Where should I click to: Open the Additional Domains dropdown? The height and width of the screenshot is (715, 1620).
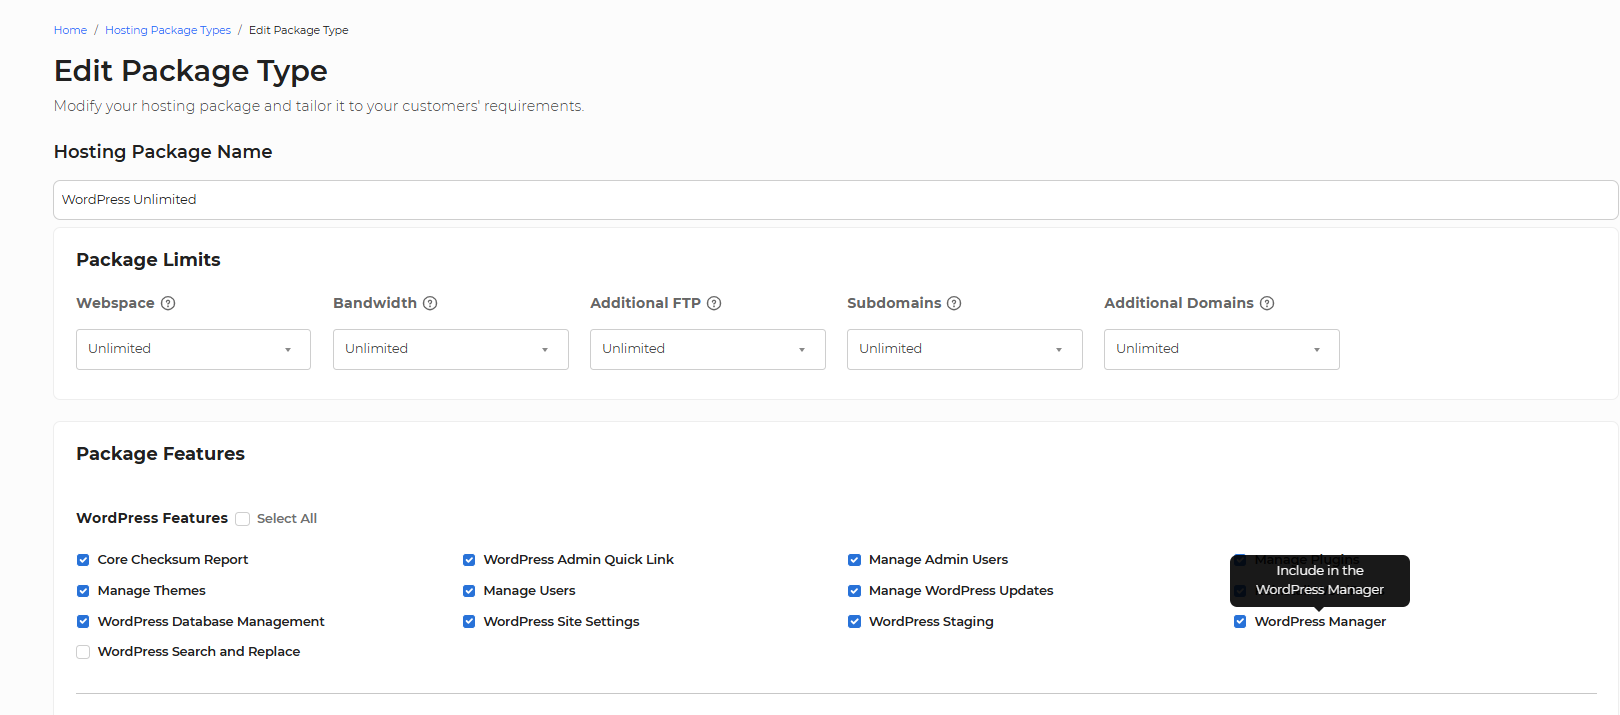coord(1221,349)
